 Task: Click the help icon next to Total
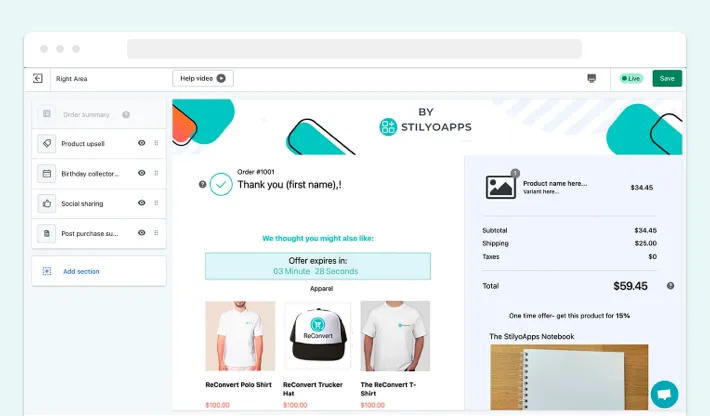(x=671, y=286)
